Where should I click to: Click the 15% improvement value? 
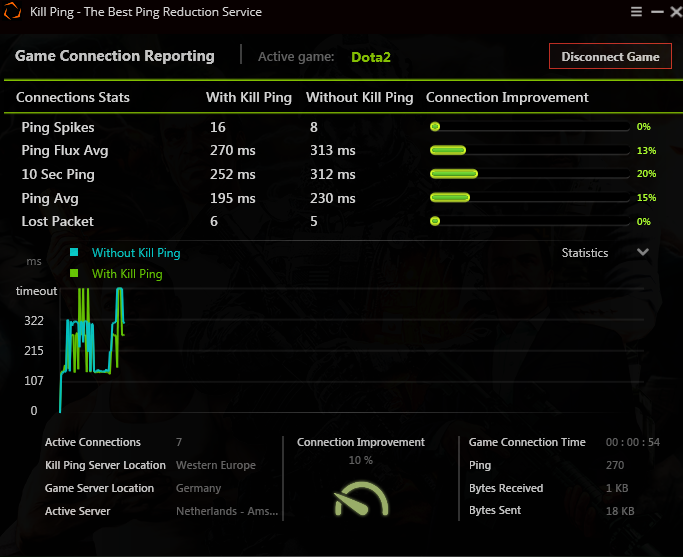pyautogui.click(x=646, y=198)
